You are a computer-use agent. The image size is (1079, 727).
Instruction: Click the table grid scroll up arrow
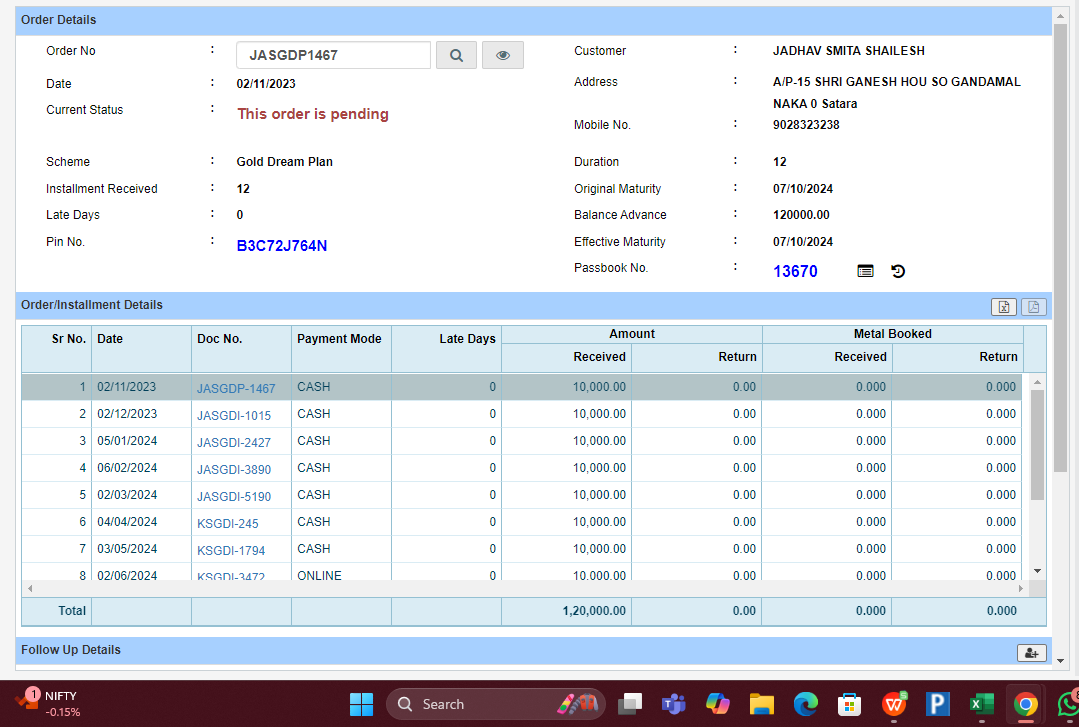click(x=1037, y=381)
